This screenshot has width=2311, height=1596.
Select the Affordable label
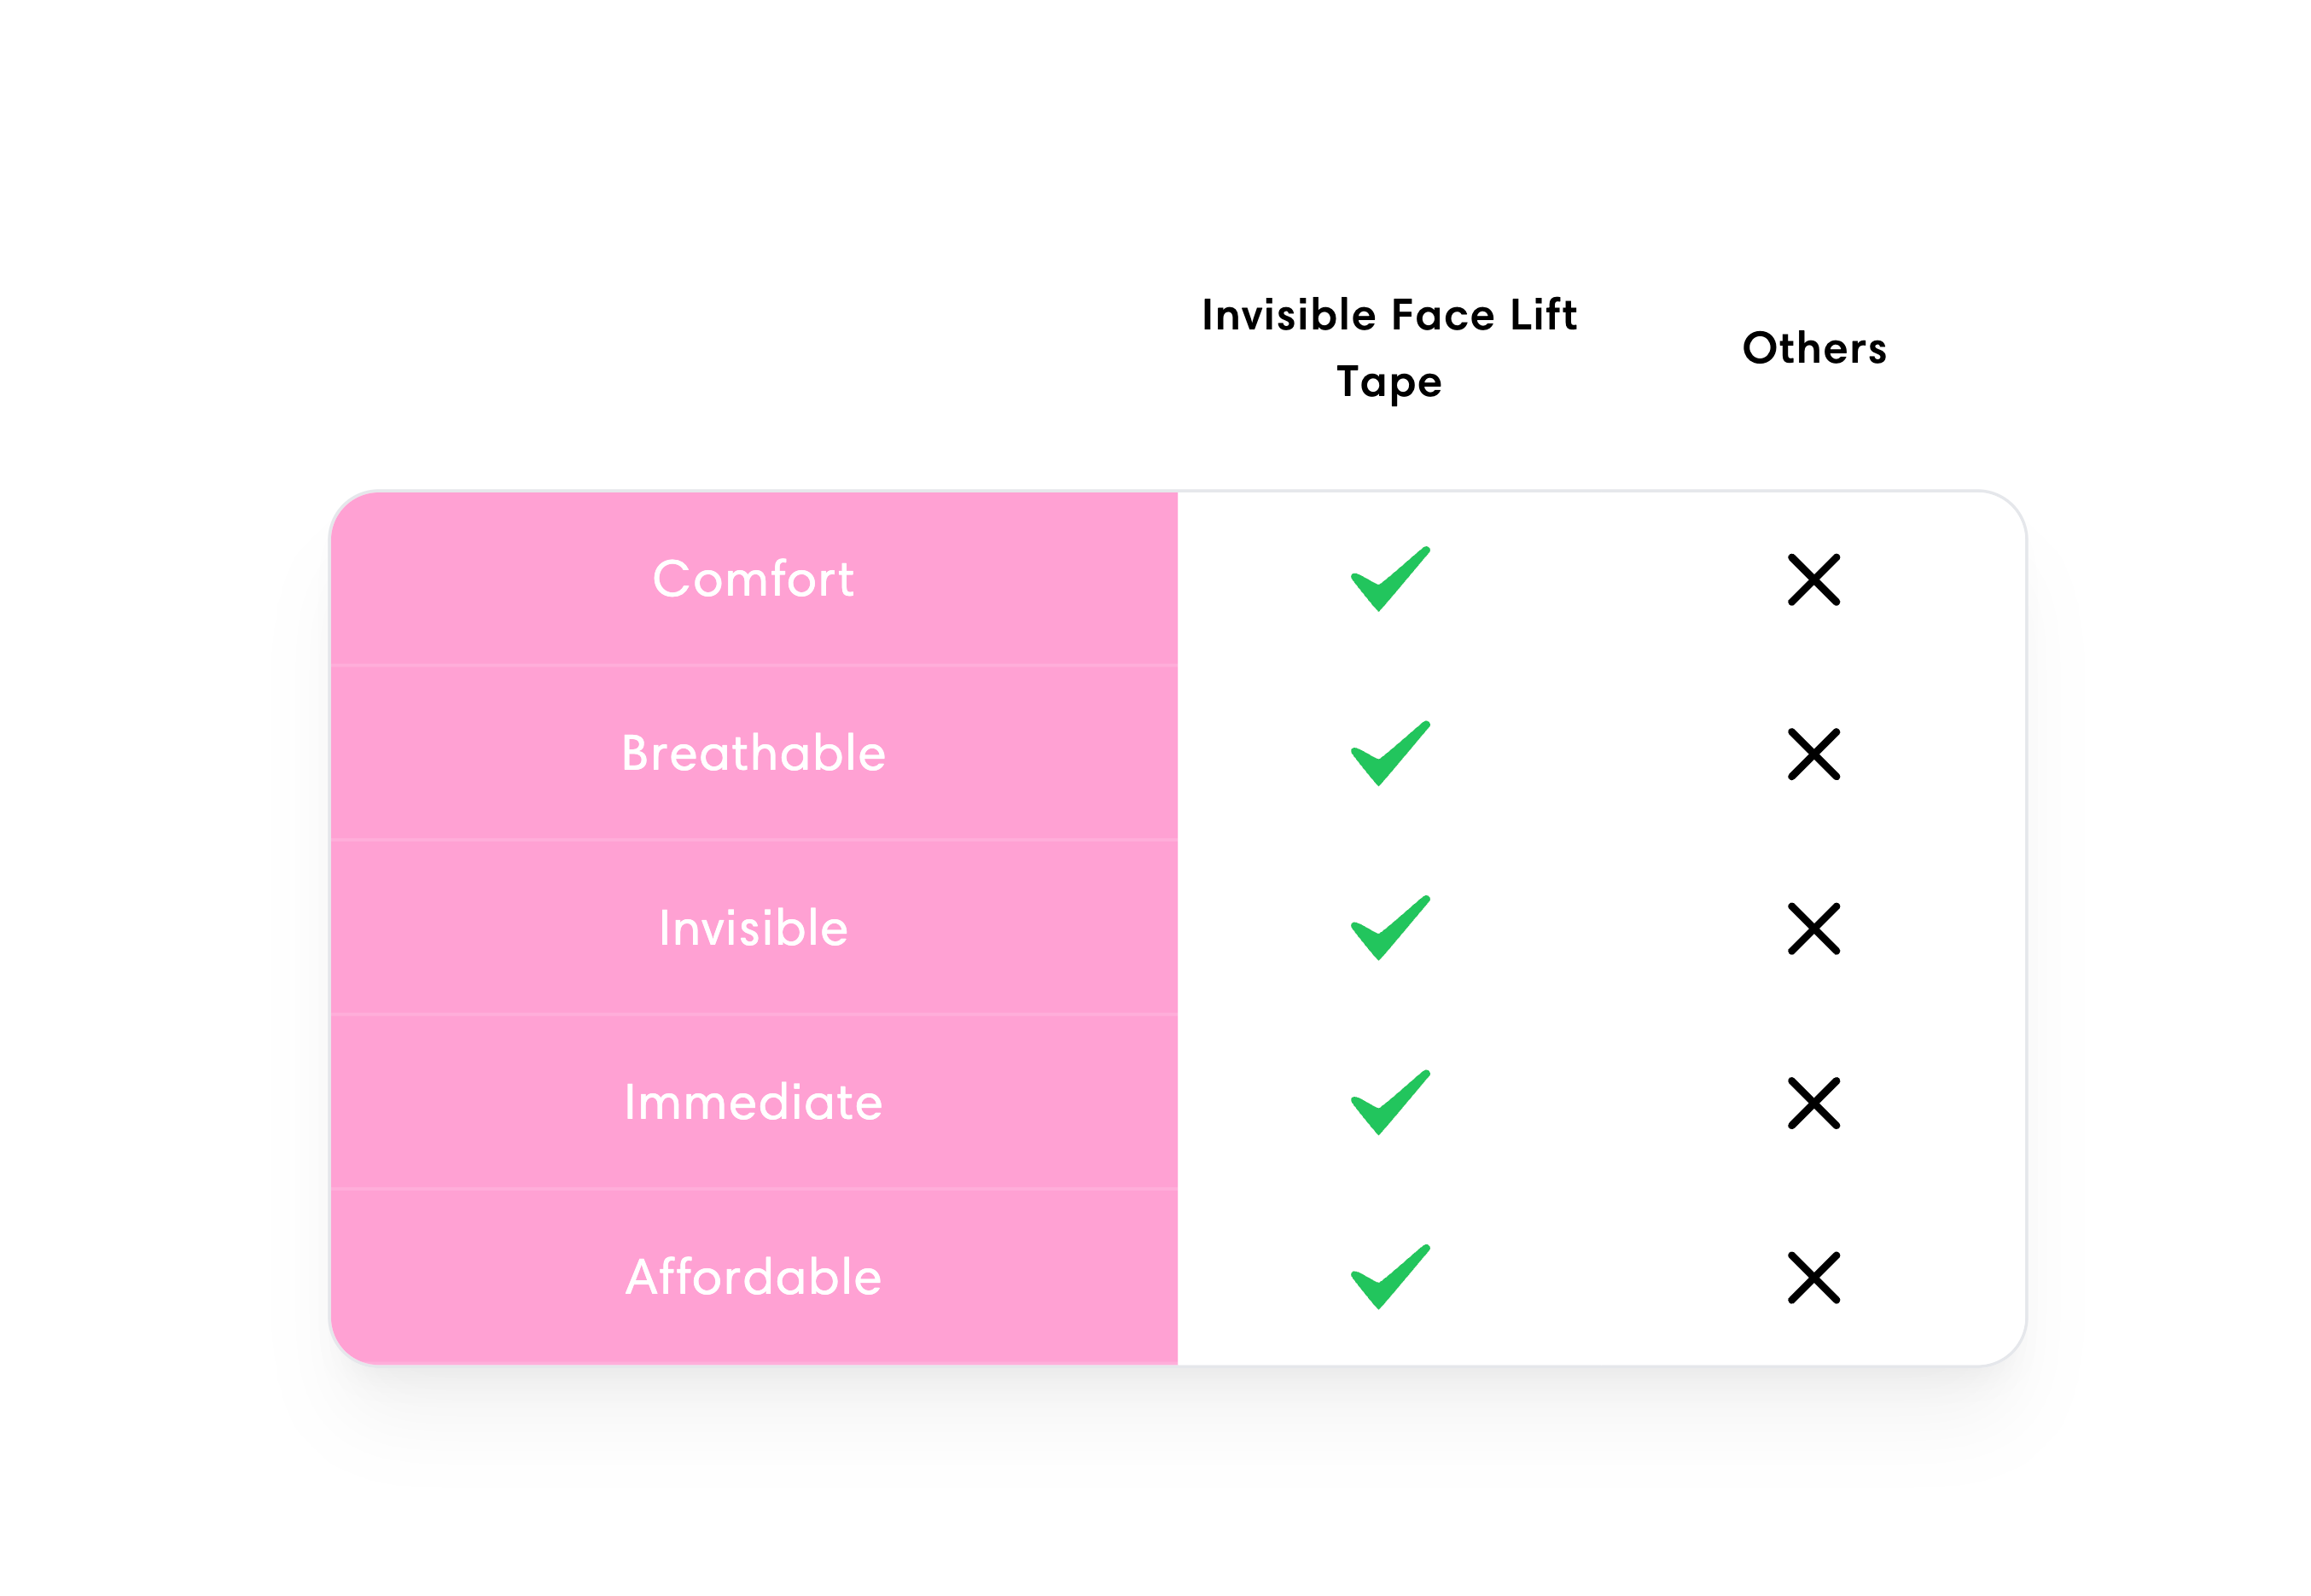[753, 1277]
